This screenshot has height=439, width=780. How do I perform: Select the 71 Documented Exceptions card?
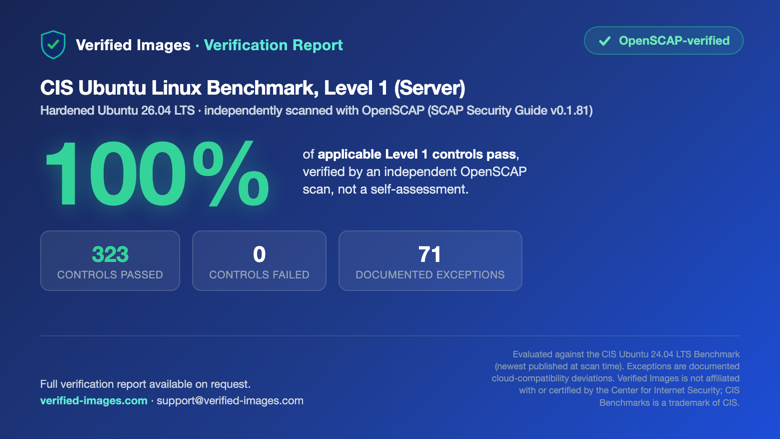430,261
